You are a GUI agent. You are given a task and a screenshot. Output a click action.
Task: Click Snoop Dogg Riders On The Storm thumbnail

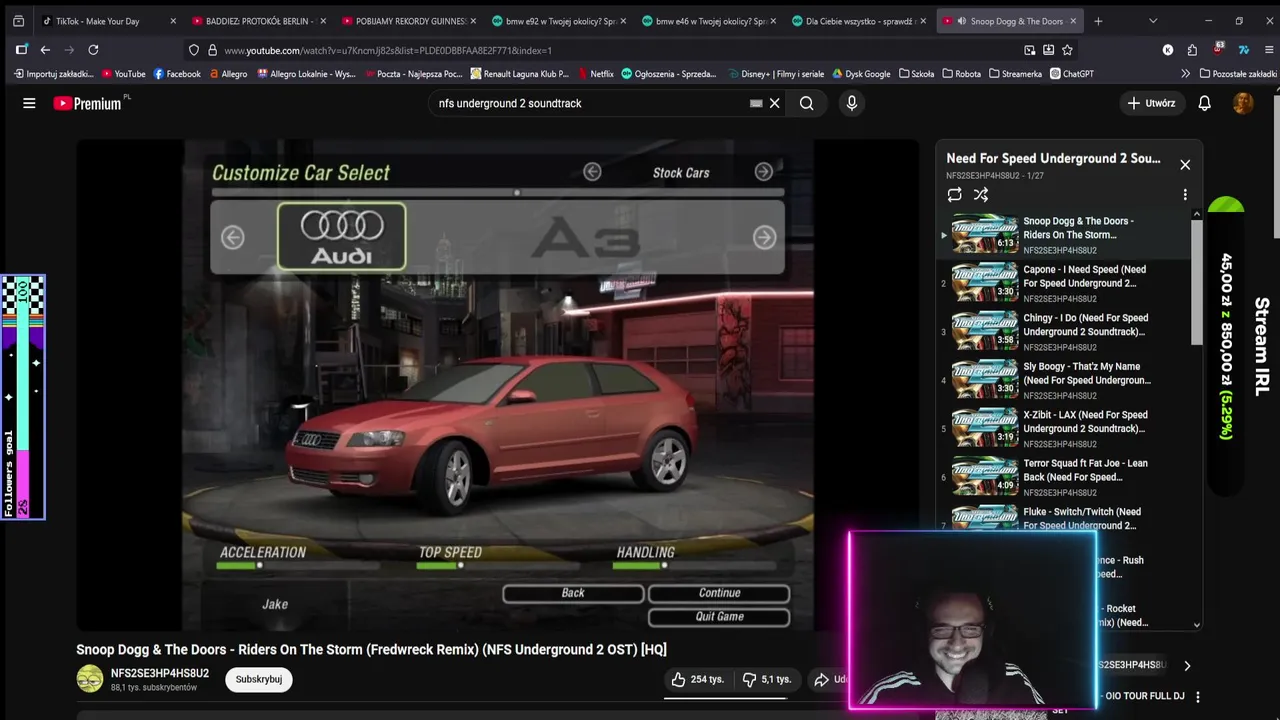985,234
